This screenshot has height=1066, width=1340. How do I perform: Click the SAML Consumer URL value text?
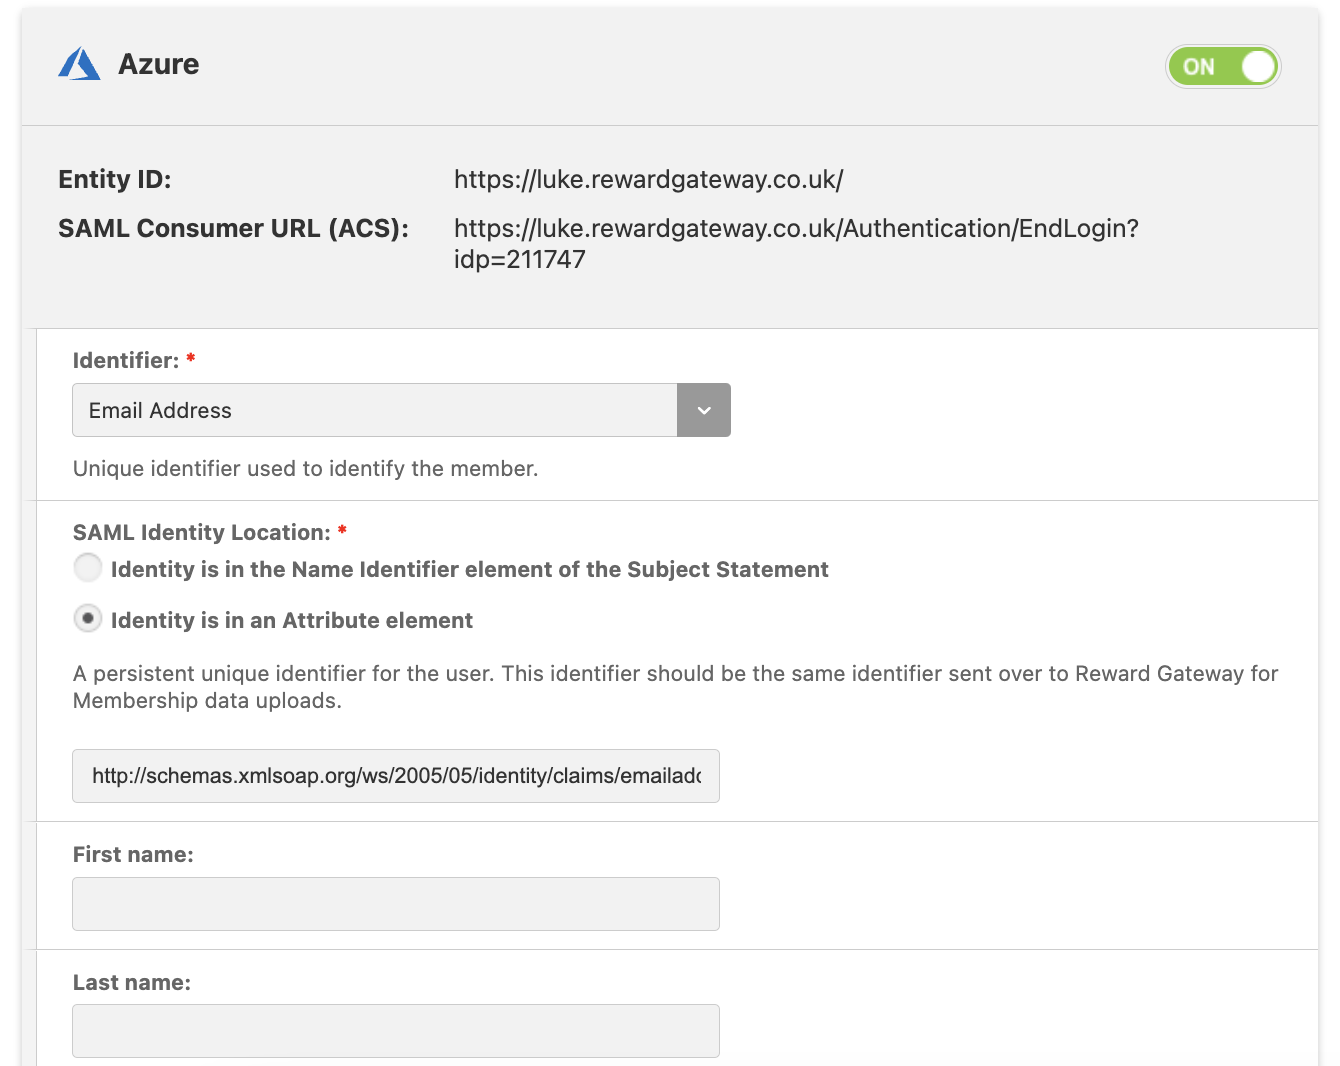point(796,244)
